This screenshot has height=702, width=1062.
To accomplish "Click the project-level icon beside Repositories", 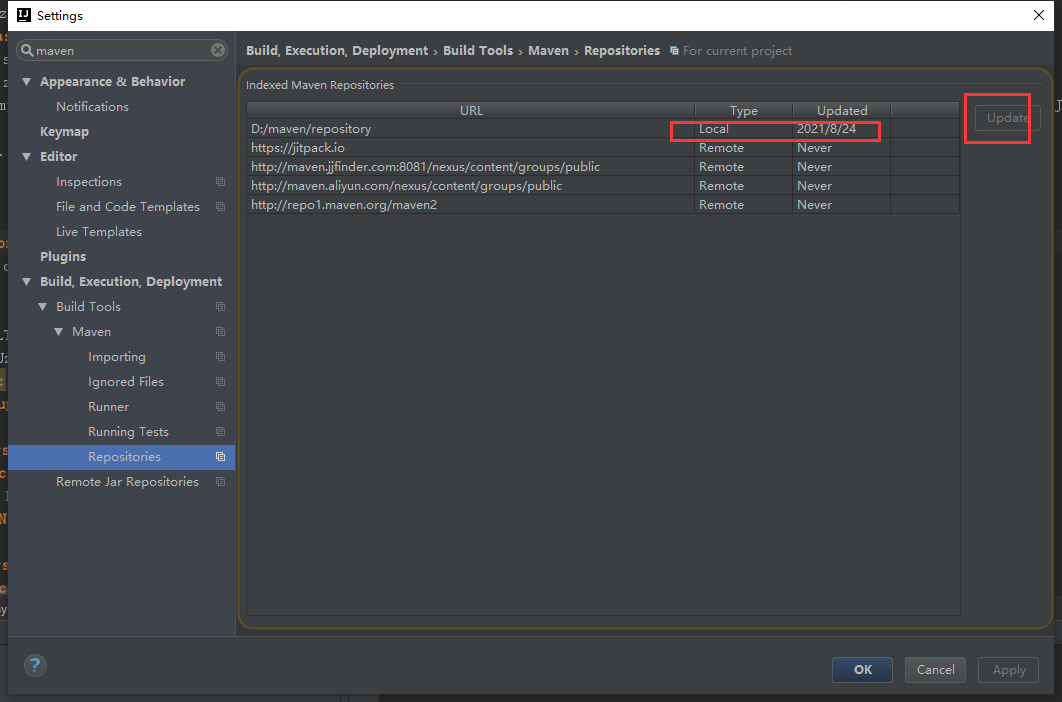I will [220, 457].
